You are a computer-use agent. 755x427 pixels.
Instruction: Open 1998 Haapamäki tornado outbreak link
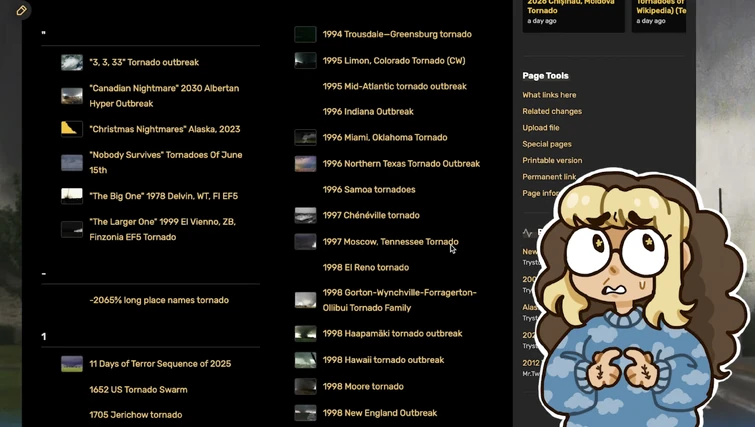392,333
